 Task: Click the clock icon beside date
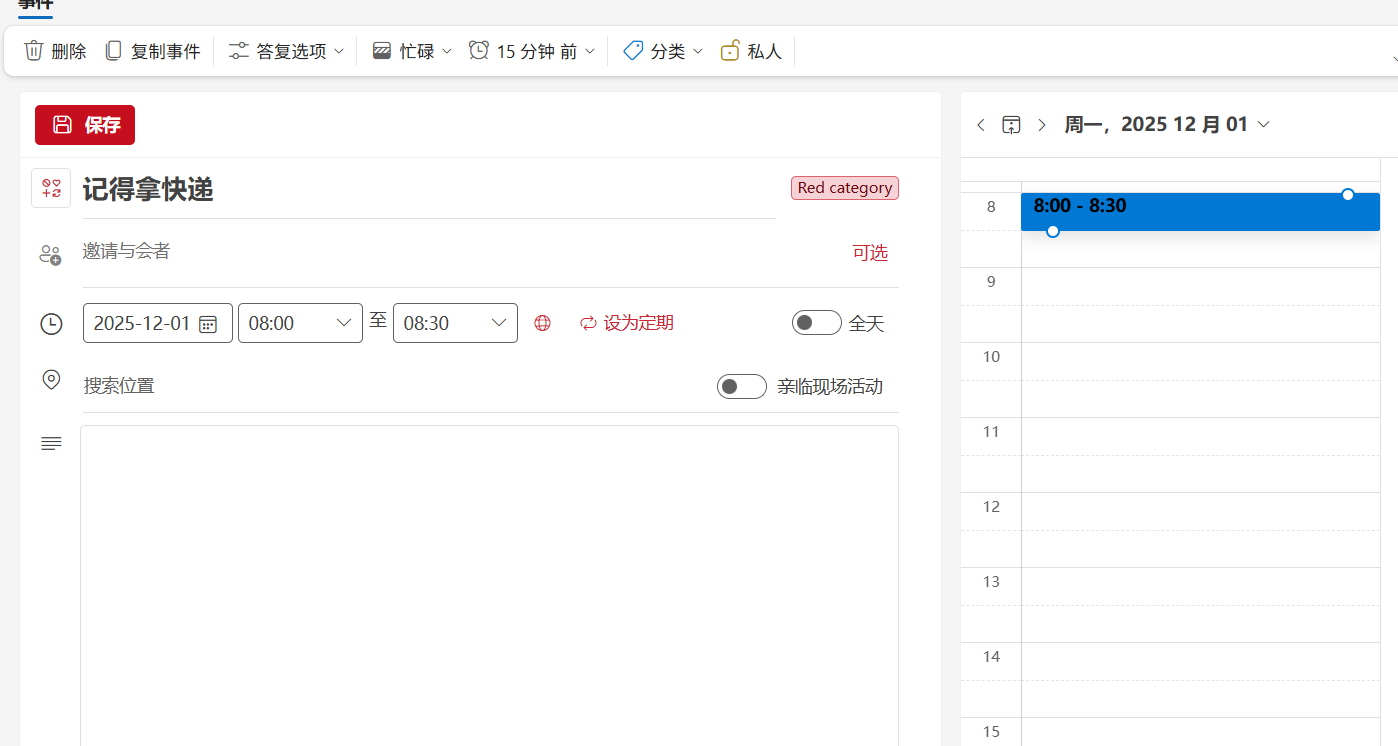51,324
